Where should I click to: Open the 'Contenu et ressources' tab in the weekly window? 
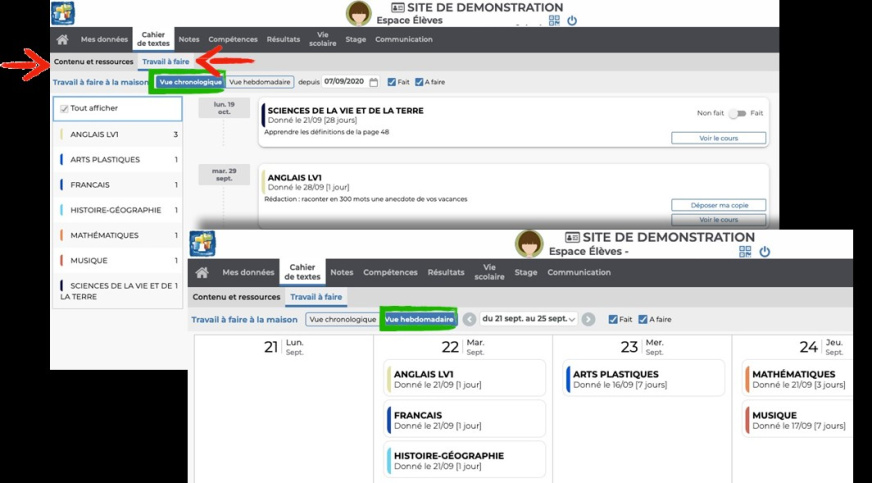tap(236, 297)
